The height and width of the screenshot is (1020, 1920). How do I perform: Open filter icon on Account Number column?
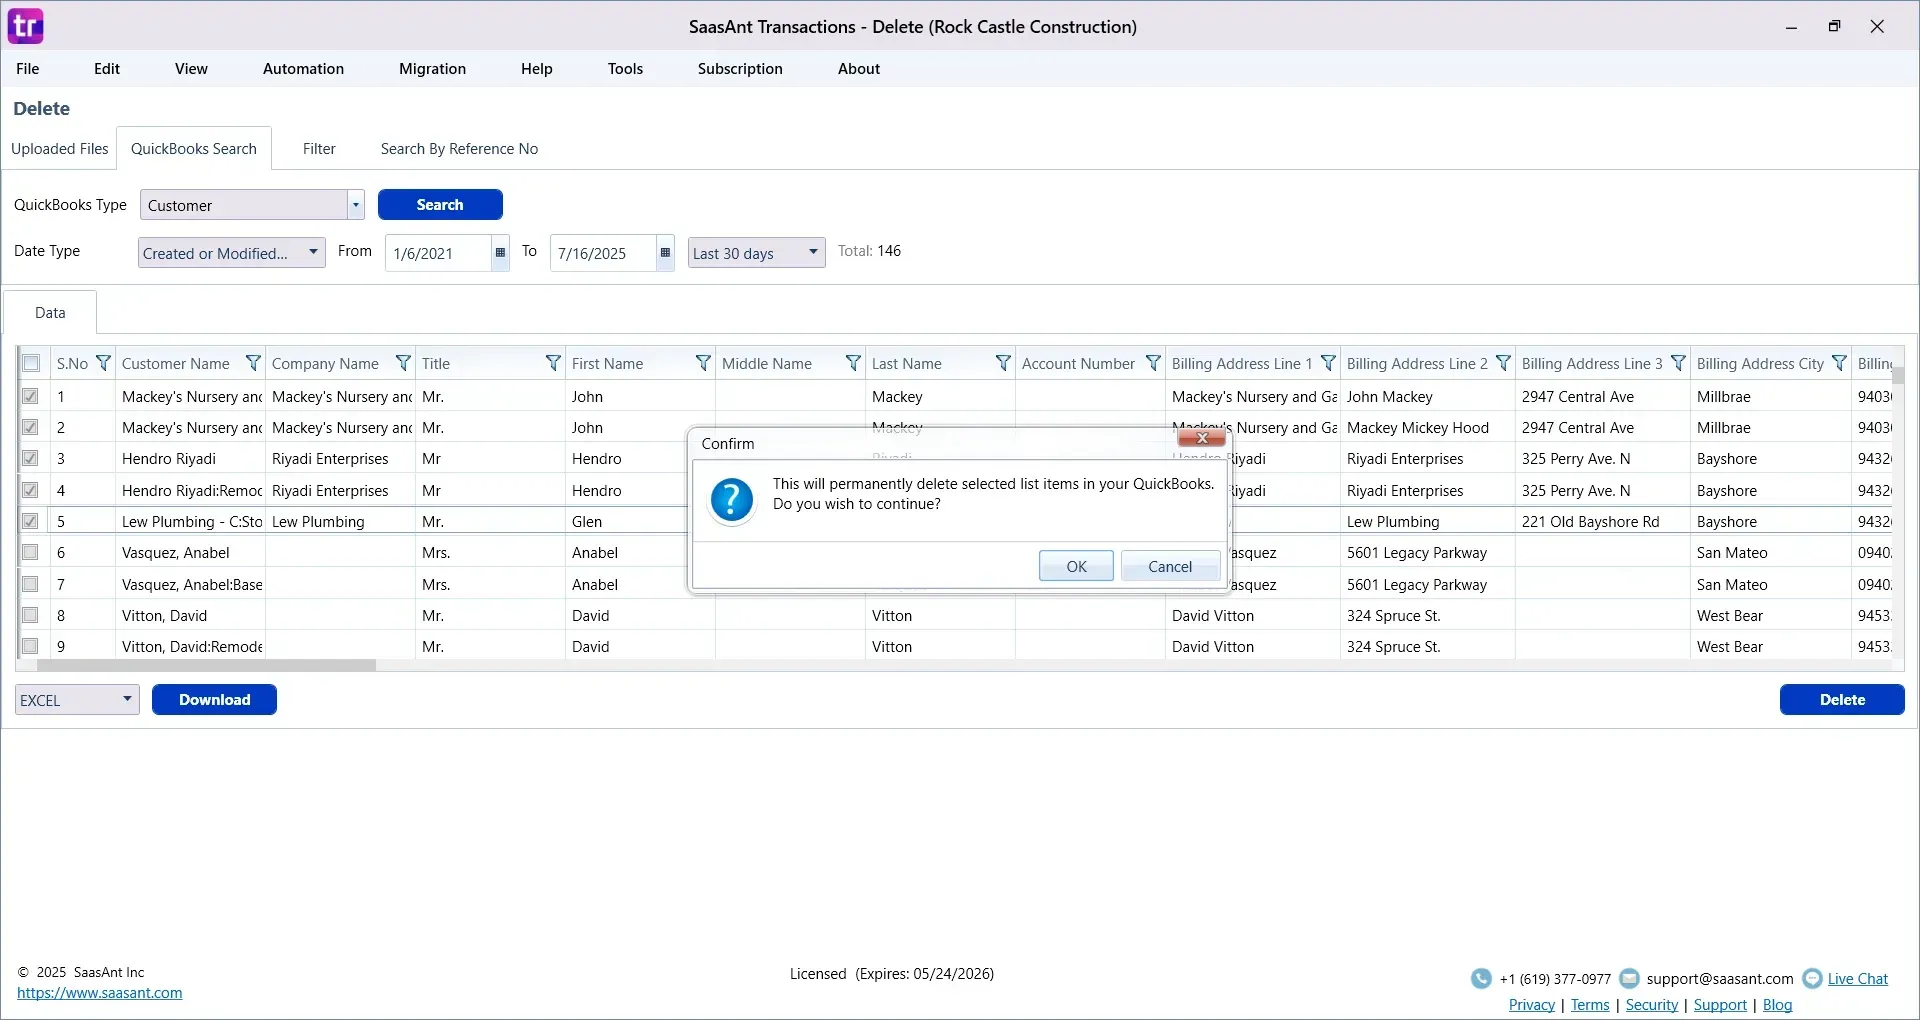click(x=1153, y=363)
